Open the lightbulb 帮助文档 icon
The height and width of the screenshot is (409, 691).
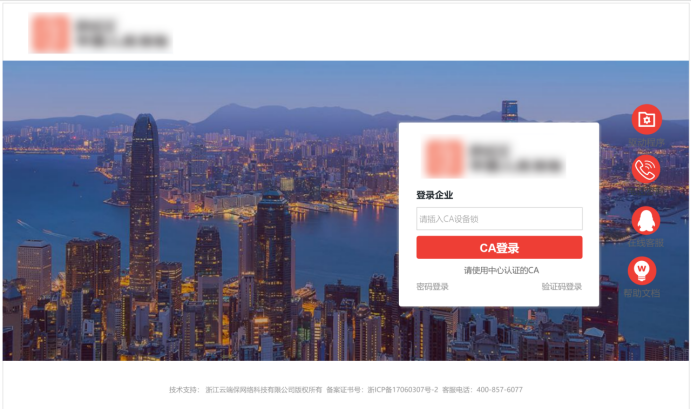pos(642,271)
